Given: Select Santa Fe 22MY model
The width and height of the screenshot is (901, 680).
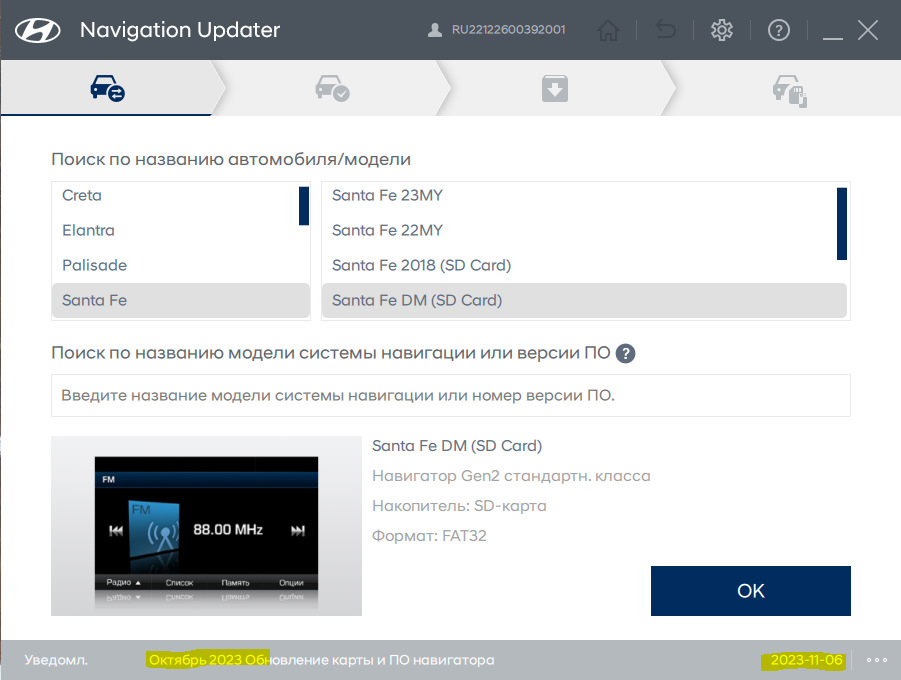Looking at the screenshot, I should (x=579, y=230).
